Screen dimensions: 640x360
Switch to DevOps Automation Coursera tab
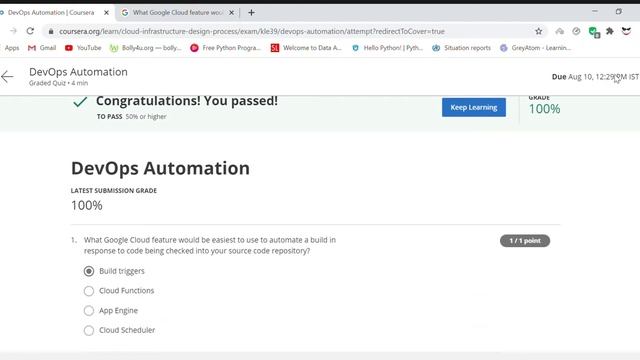[x=51, y=13]
